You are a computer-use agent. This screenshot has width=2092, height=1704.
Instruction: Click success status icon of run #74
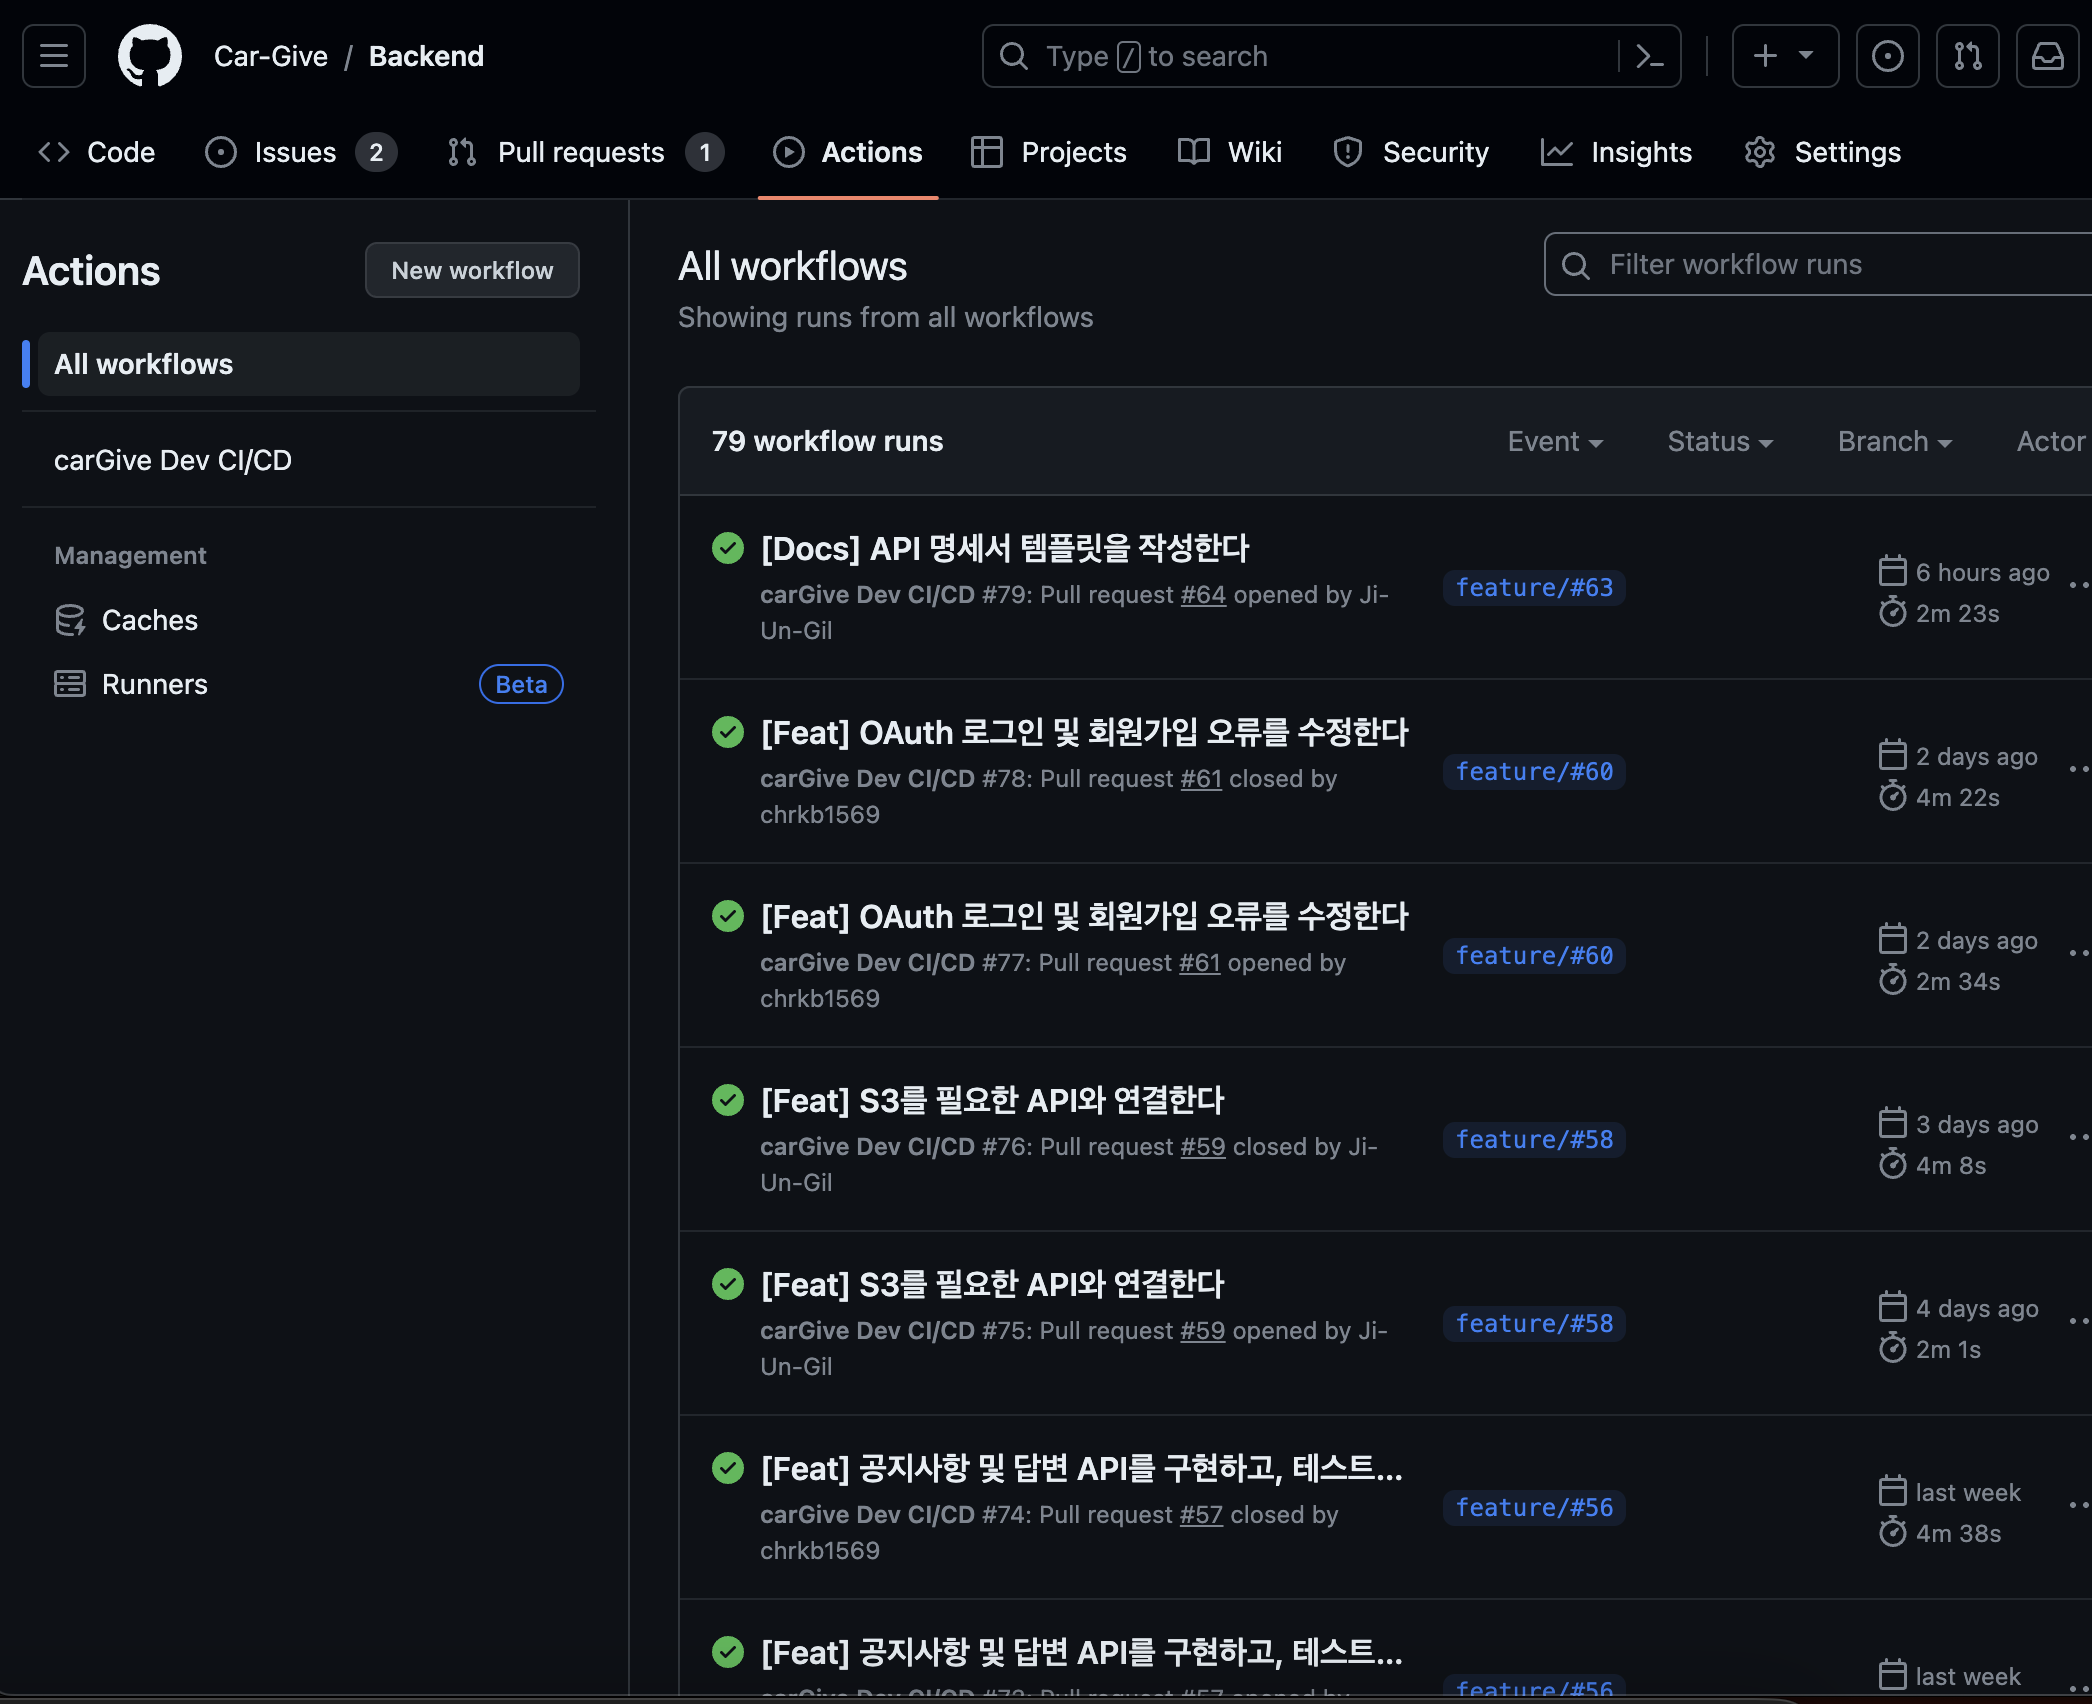point(728,1468)
